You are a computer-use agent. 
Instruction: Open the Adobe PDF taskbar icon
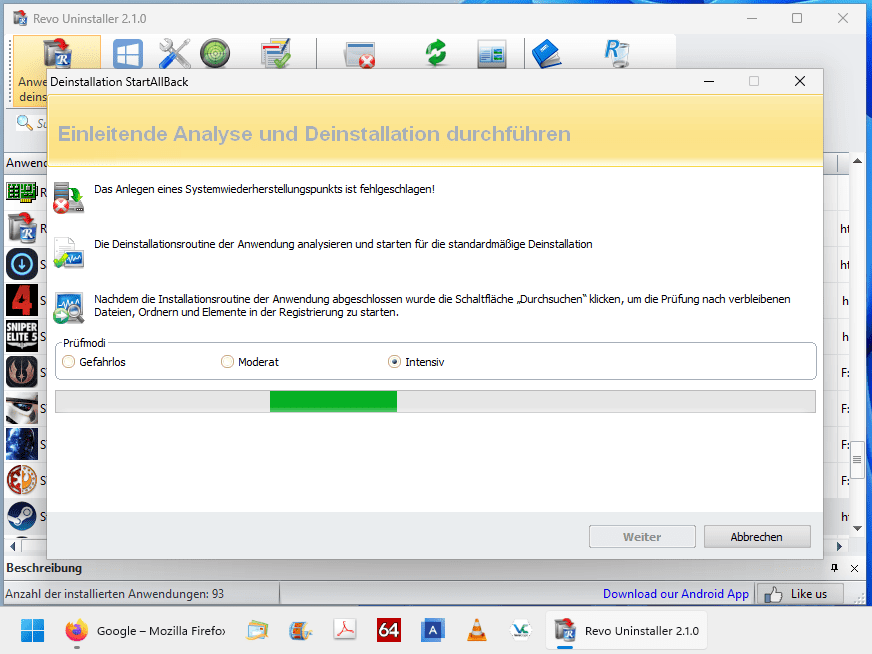point(345,630)
